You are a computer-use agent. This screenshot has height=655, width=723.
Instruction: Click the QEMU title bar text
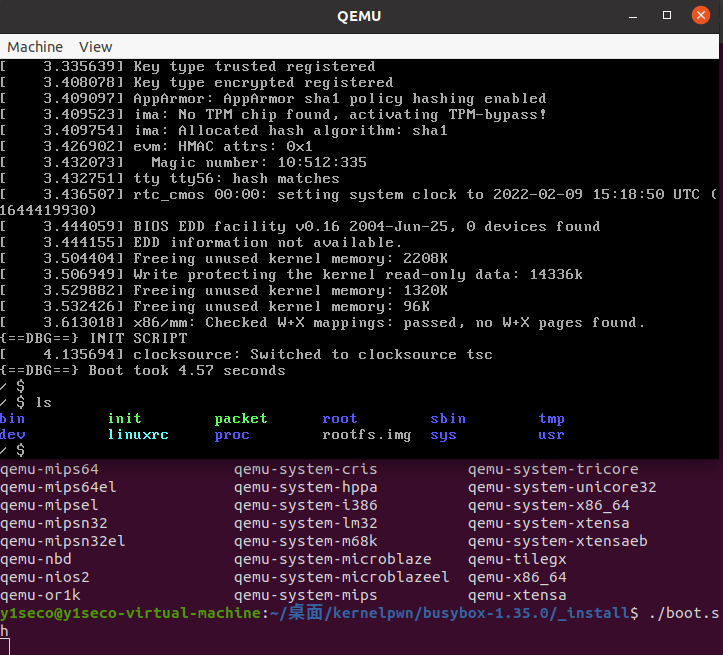click(x=359, y=16)
